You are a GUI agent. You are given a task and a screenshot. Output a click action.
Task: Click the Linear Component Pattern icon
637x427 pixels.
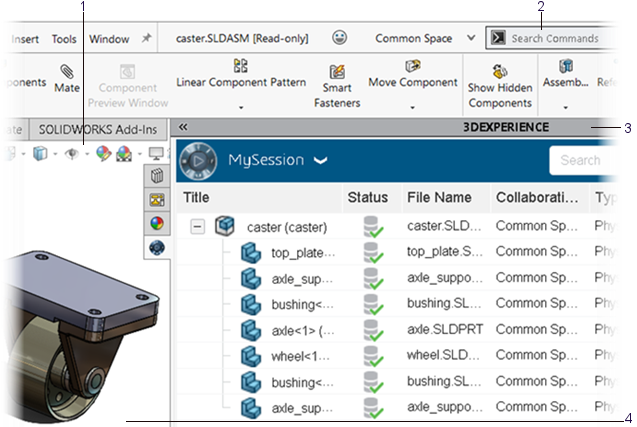coord(240,66)
